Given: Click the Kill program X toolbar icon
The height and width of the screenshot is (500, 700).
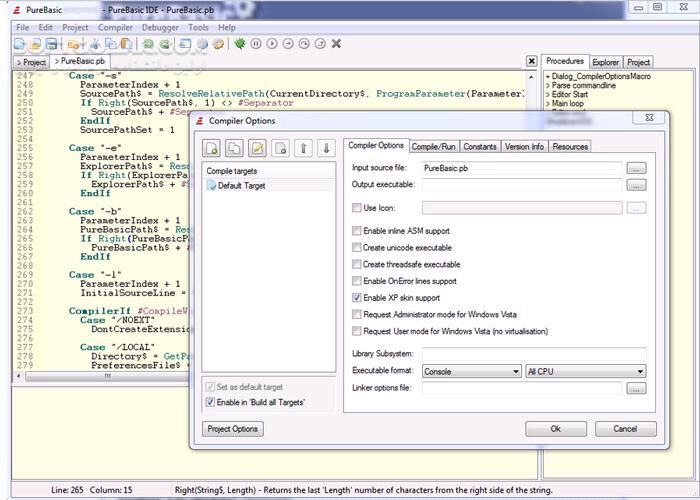Looking at the screenshot, I should 335,44.
